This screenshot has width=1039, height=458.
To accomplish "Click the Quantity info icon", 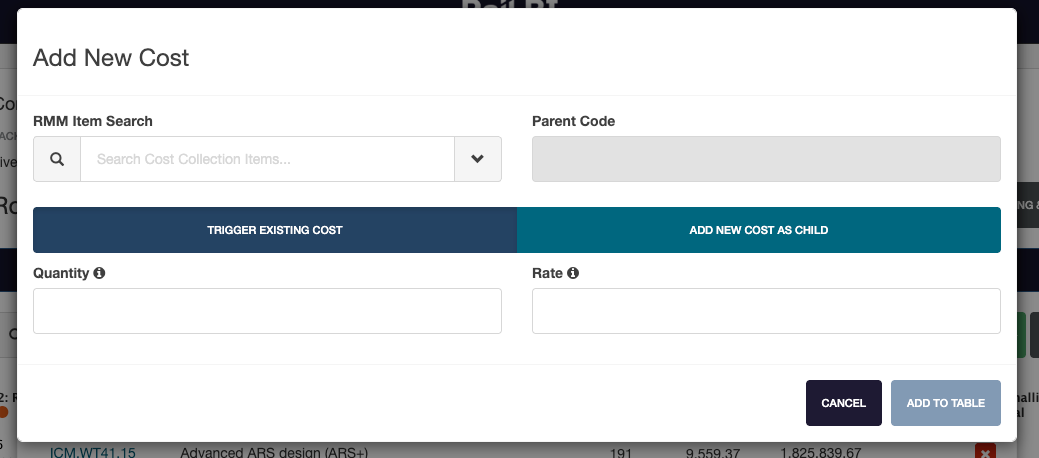I will [99, 273].
